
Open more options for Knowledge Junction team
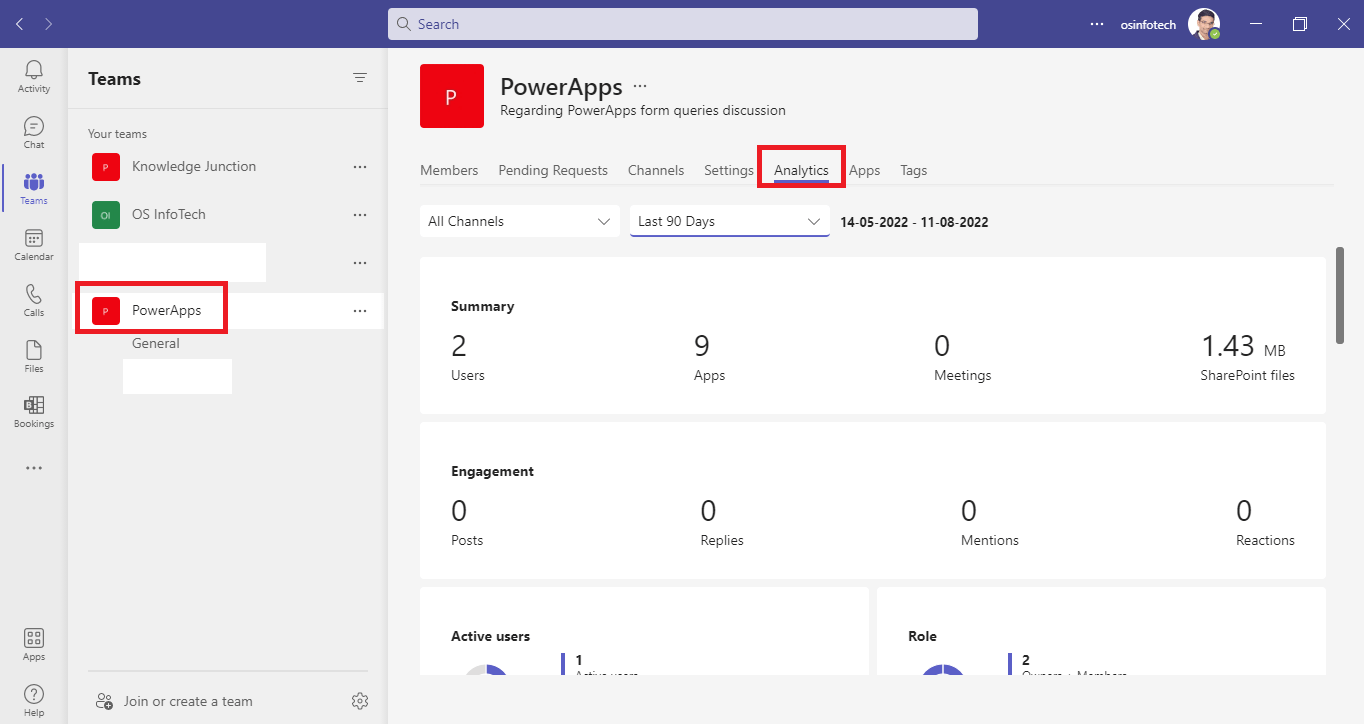360,167
